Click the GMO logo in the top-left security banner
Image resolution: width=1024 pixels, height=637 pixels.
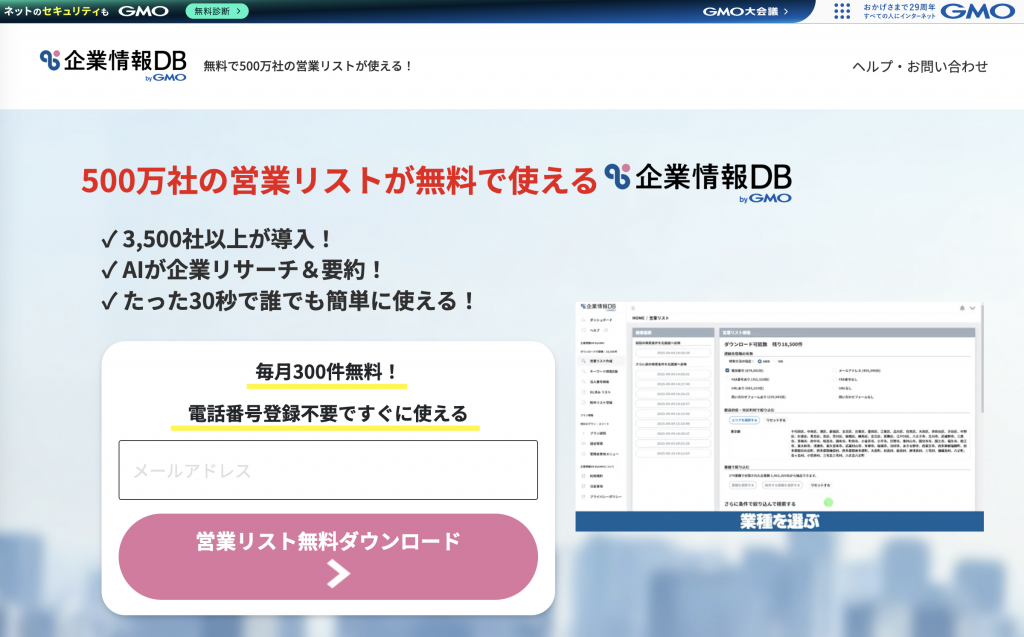[x=143, y=11]
